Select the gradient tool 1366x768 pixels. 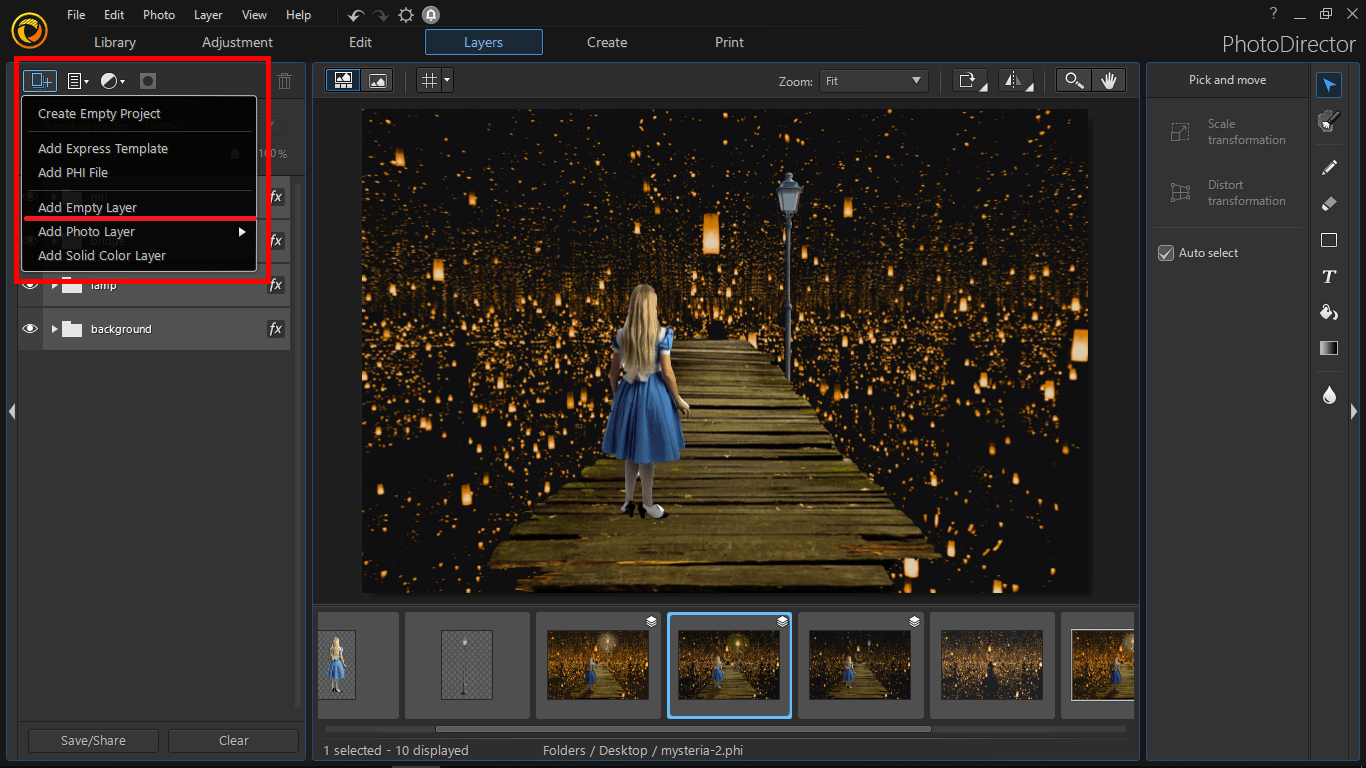tap(1329, 348)
